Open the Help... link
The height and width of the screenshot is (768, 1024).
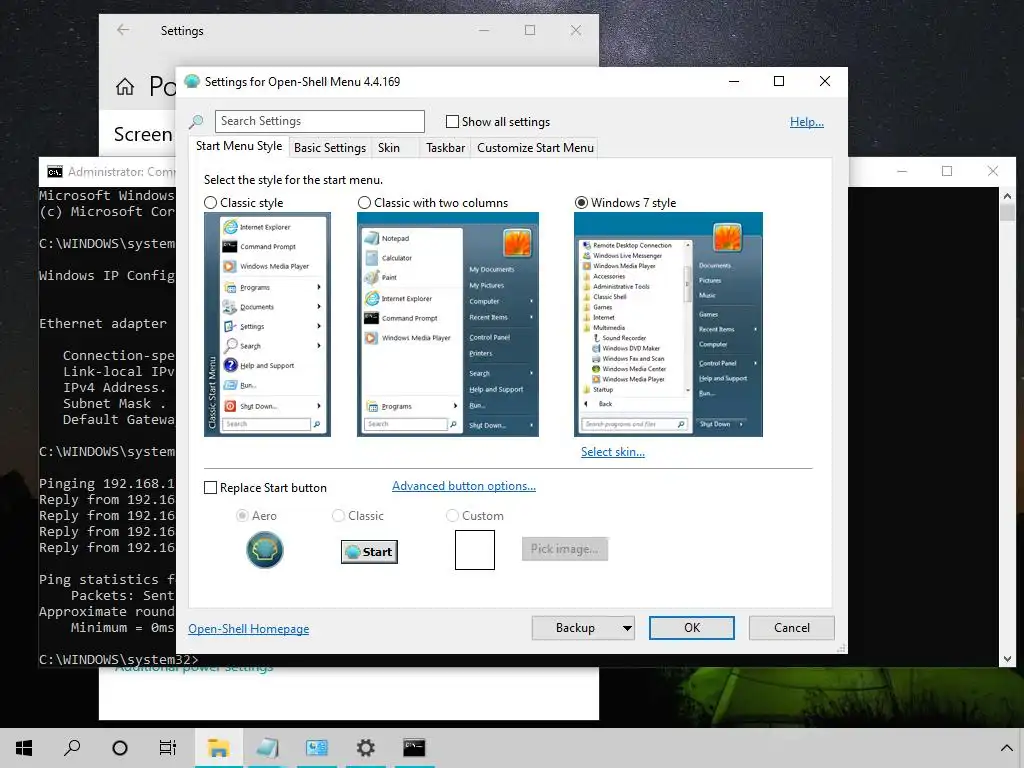tap(807, 122)
